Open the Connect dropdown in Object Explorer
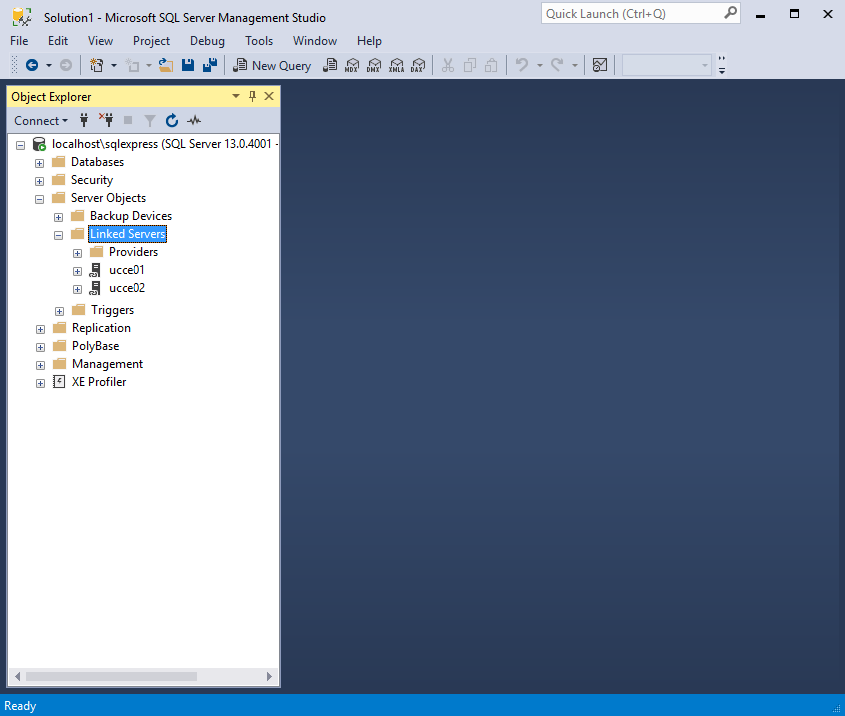 pyautogui.click(x=38, y=120)
